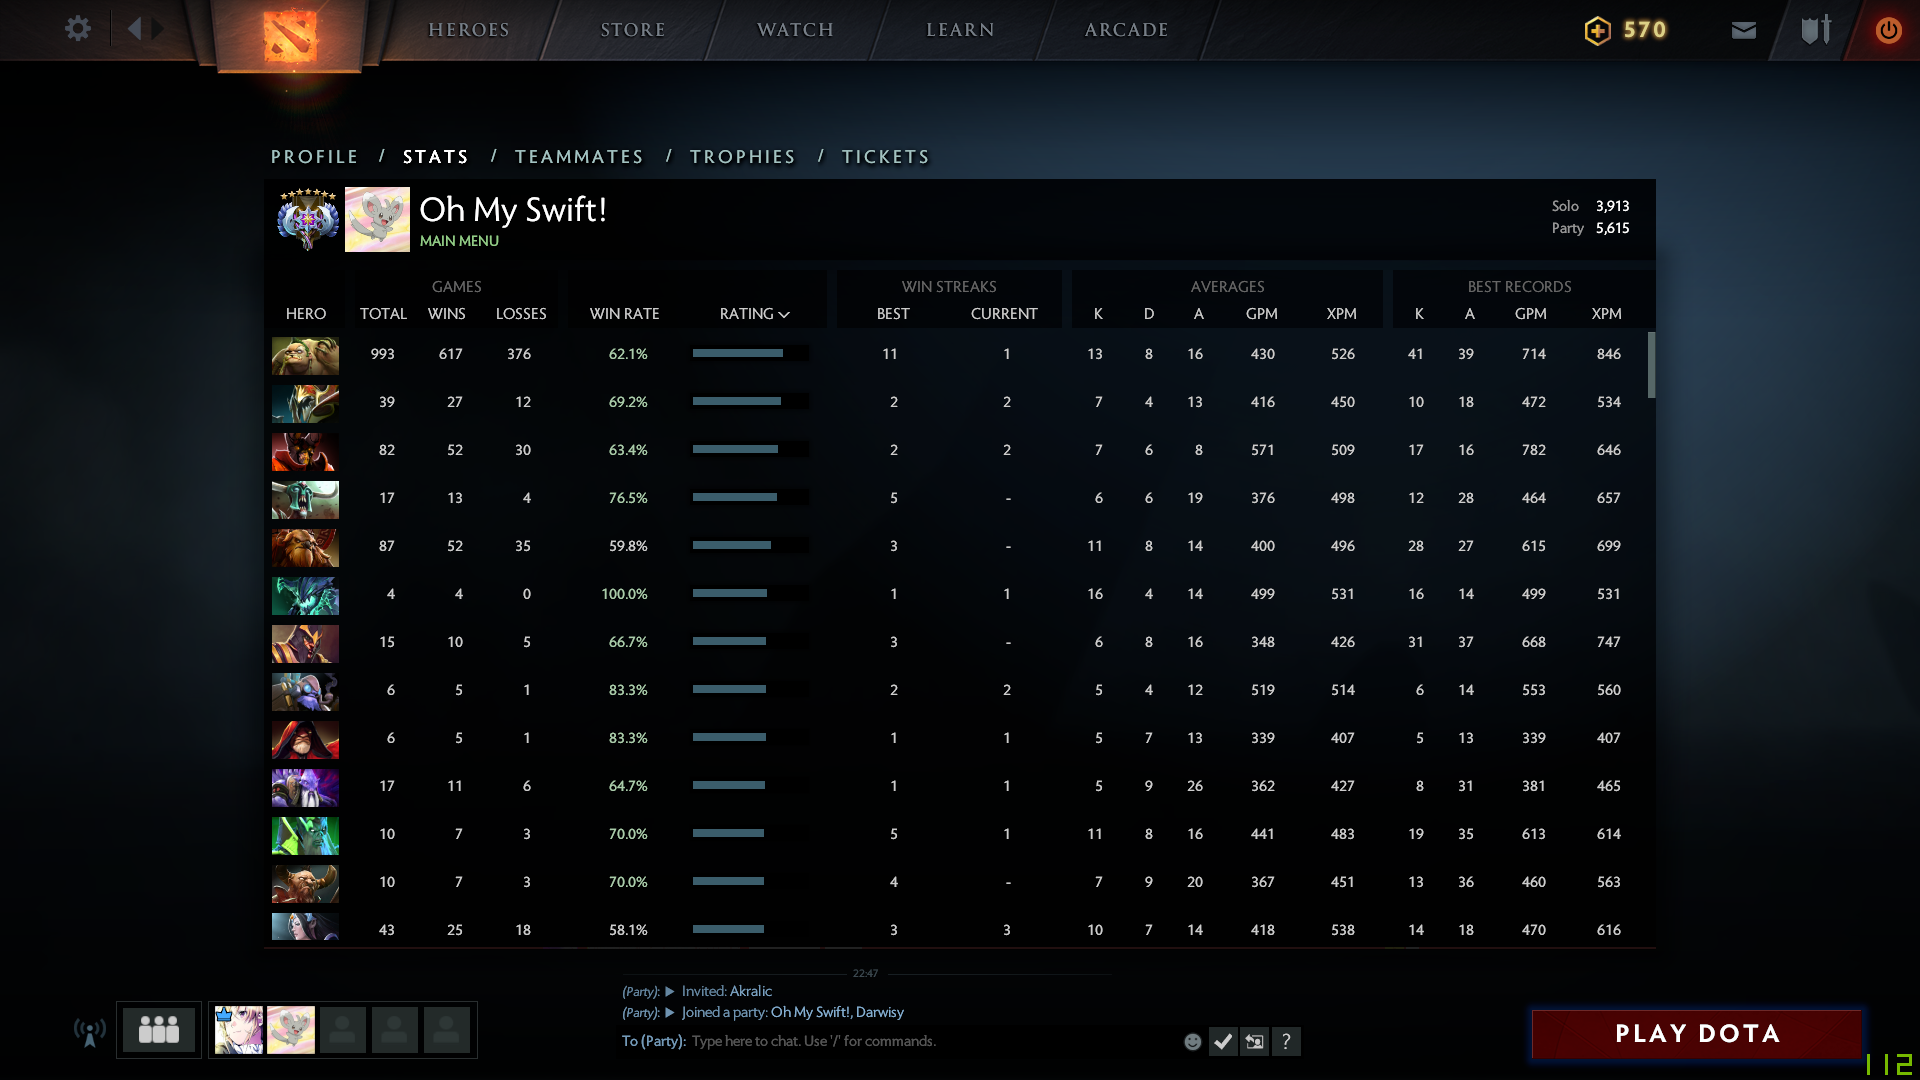The image size is (1920, 1080).
Task: Click the checkmark ready-check button
Action: tap(1223, 1042)
